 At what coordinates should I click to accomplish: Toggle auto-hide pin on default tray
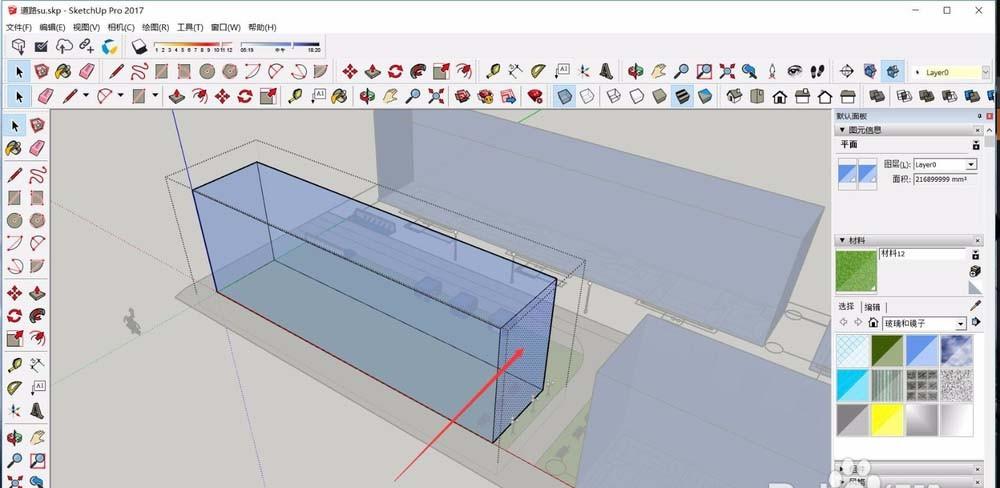pyautogui.click(x=980, y=116)
